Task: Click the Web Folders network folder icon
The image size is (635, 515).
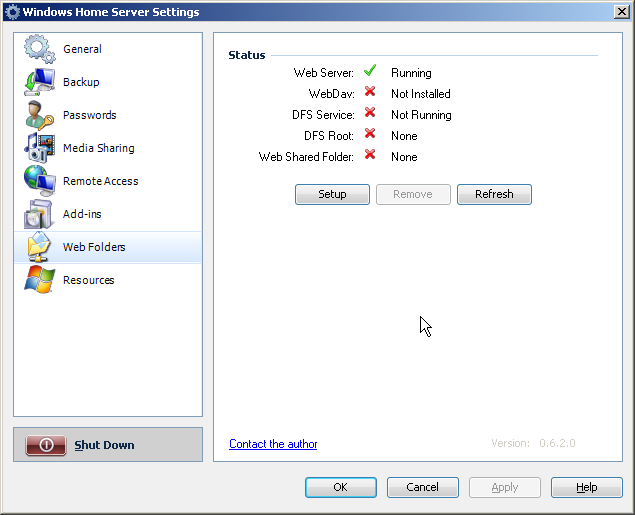Action: pos(39,247)
